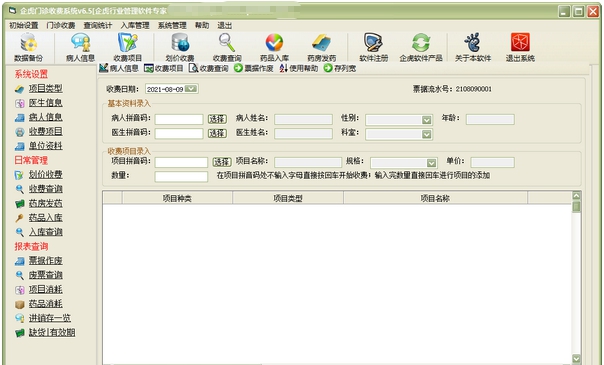This screenshot has height=365, width=604.
Task: Click the 项目类型 column header
Action: click(288, 198)
